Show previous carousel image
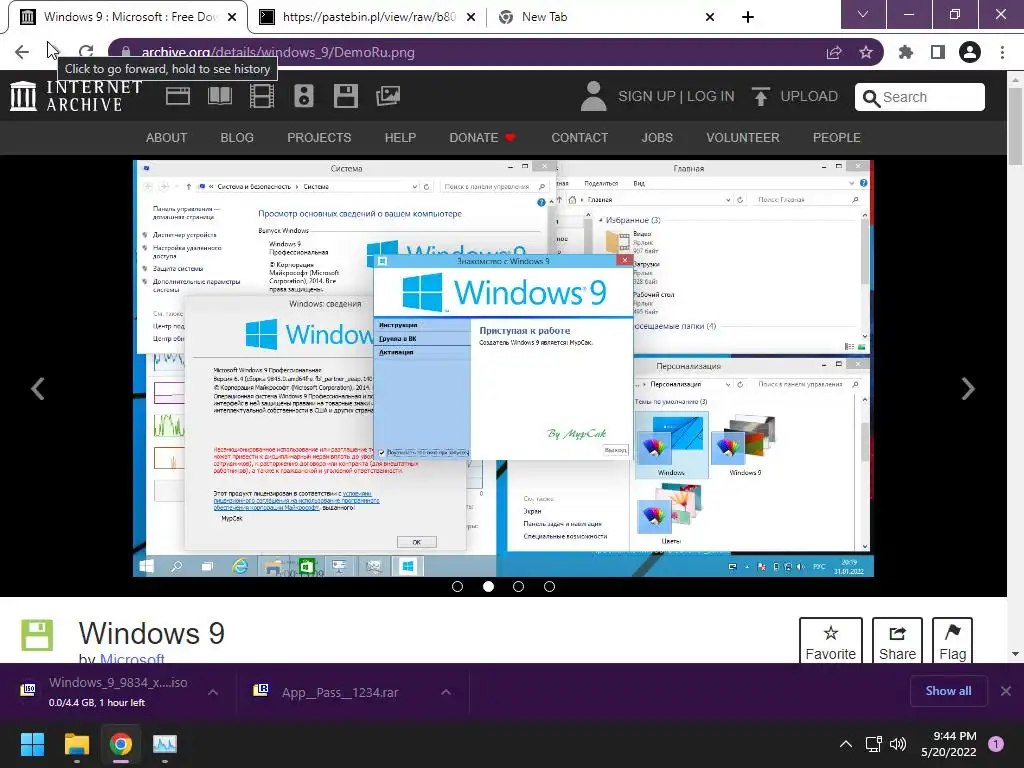Image resolution: width=1024 pixels, height=768 pixels. click(x=38, y=389)
